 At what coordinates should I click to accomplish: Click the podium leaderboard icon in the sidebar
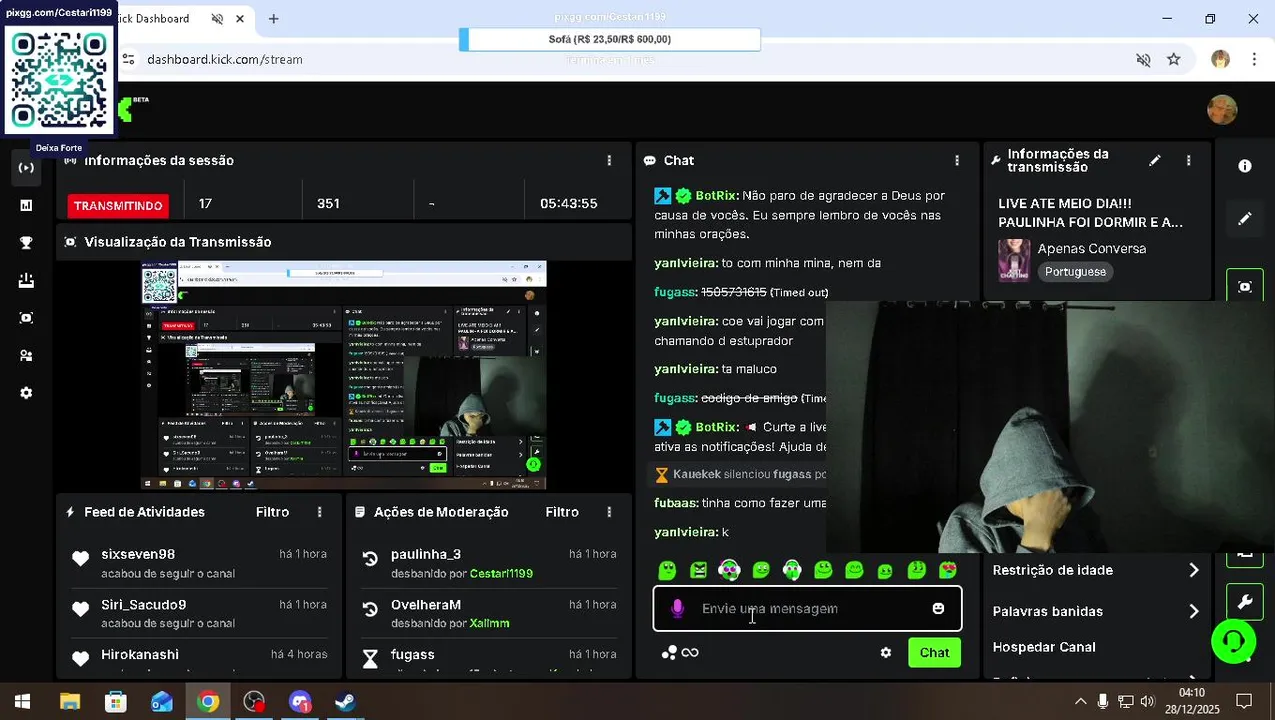coord(26,281)
